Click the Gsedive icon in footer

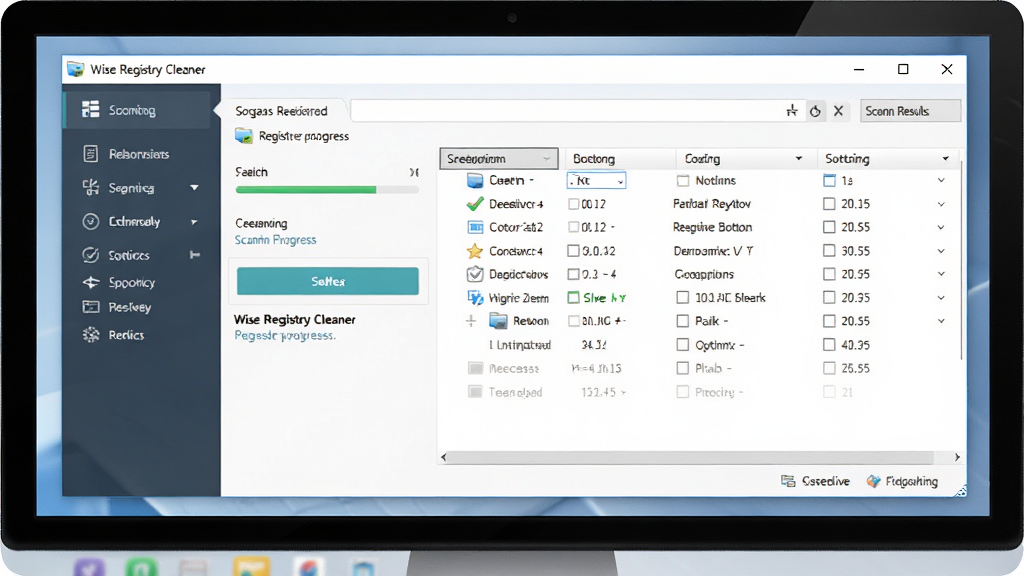point(788,481)
